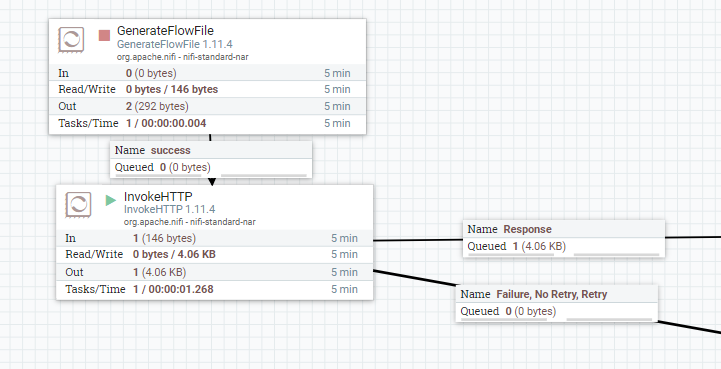
Task: Select the InvokeHTTP processor title
Action: (158, 196)
